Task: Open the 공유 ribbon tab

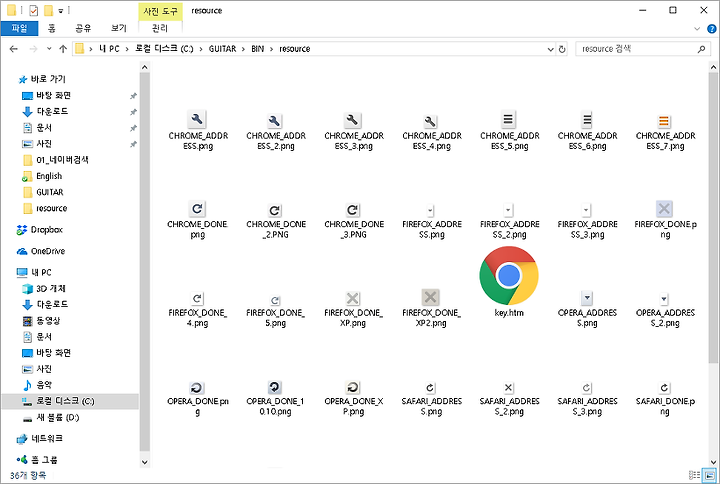Action: pos(83,28)
